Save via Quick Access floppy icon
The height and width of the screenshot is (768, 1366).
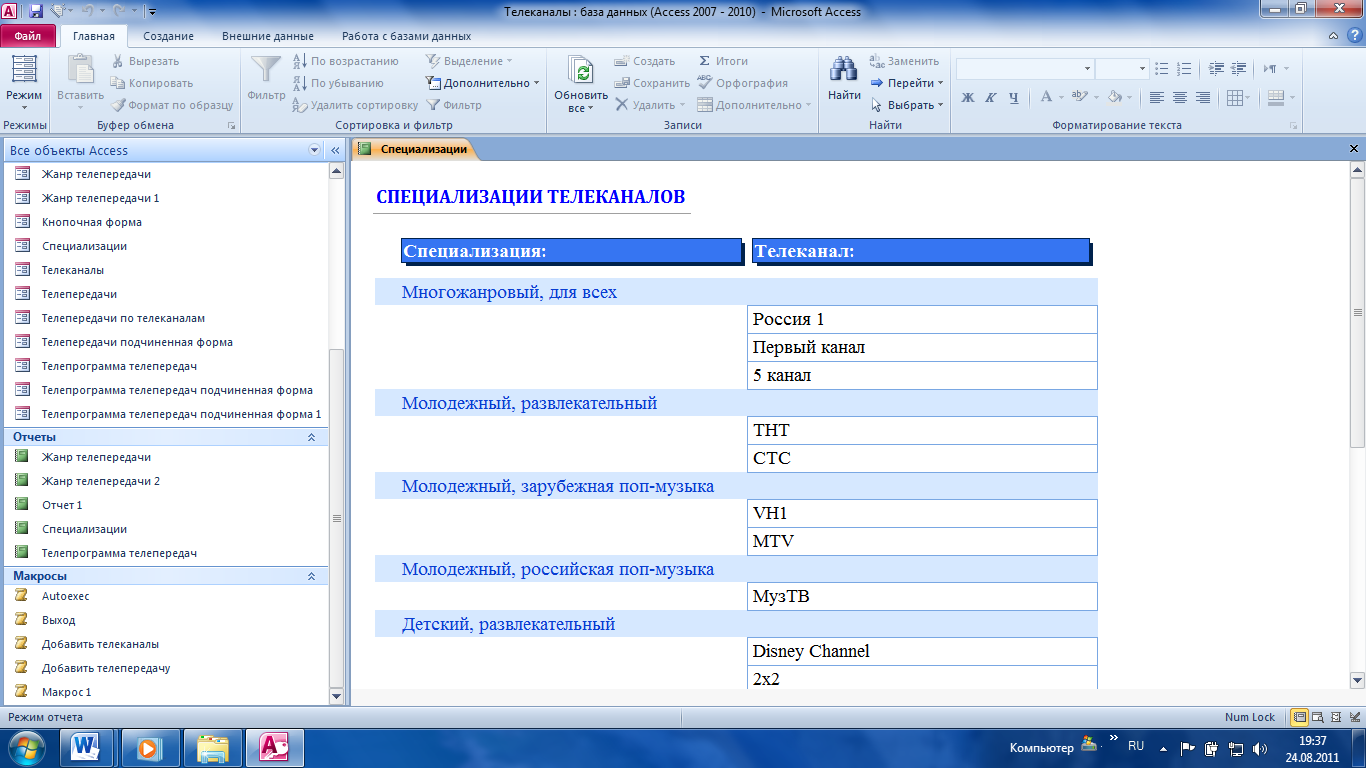pyautogui.click(x=36, y=12)
